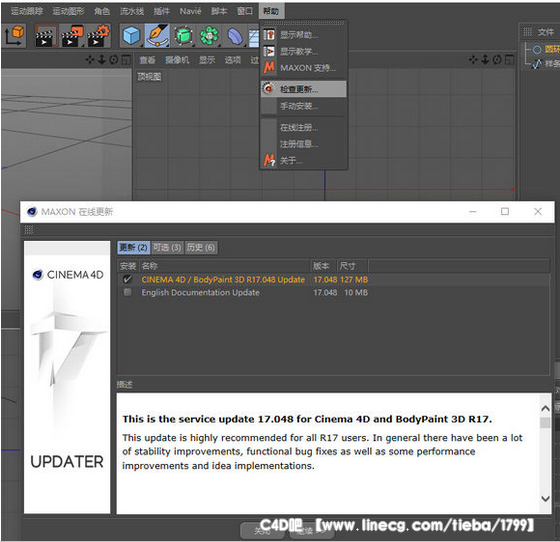The width and height of the screenshot is (560, 542).
Task: Open the 运动图形 menu
Action: pos(69,11)
